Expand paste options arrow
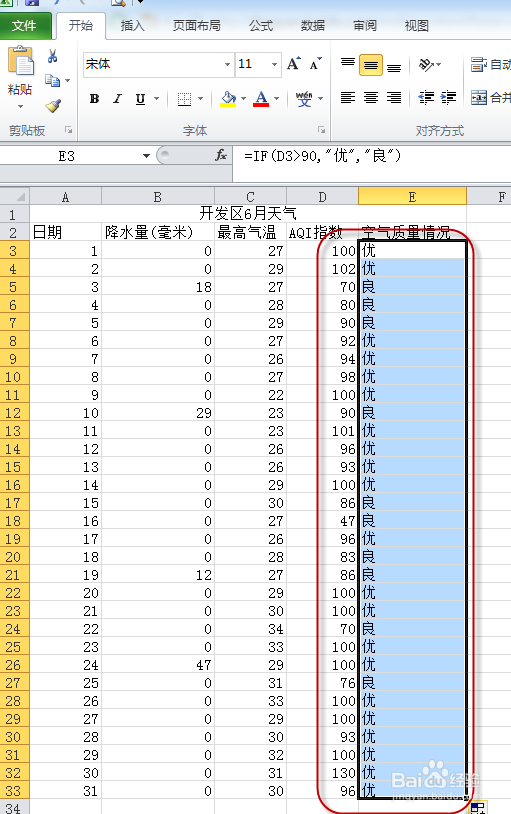 coord(20,106)
